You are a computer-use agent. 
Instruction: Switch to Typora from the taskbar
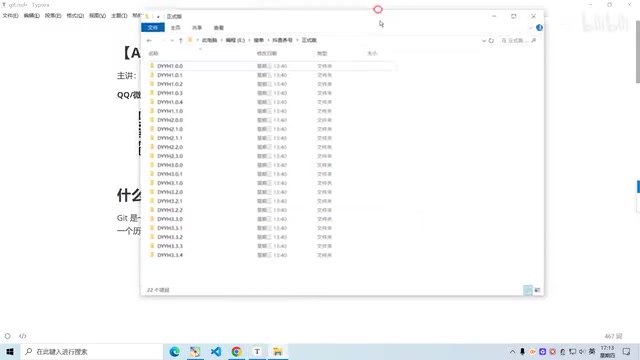257,351
